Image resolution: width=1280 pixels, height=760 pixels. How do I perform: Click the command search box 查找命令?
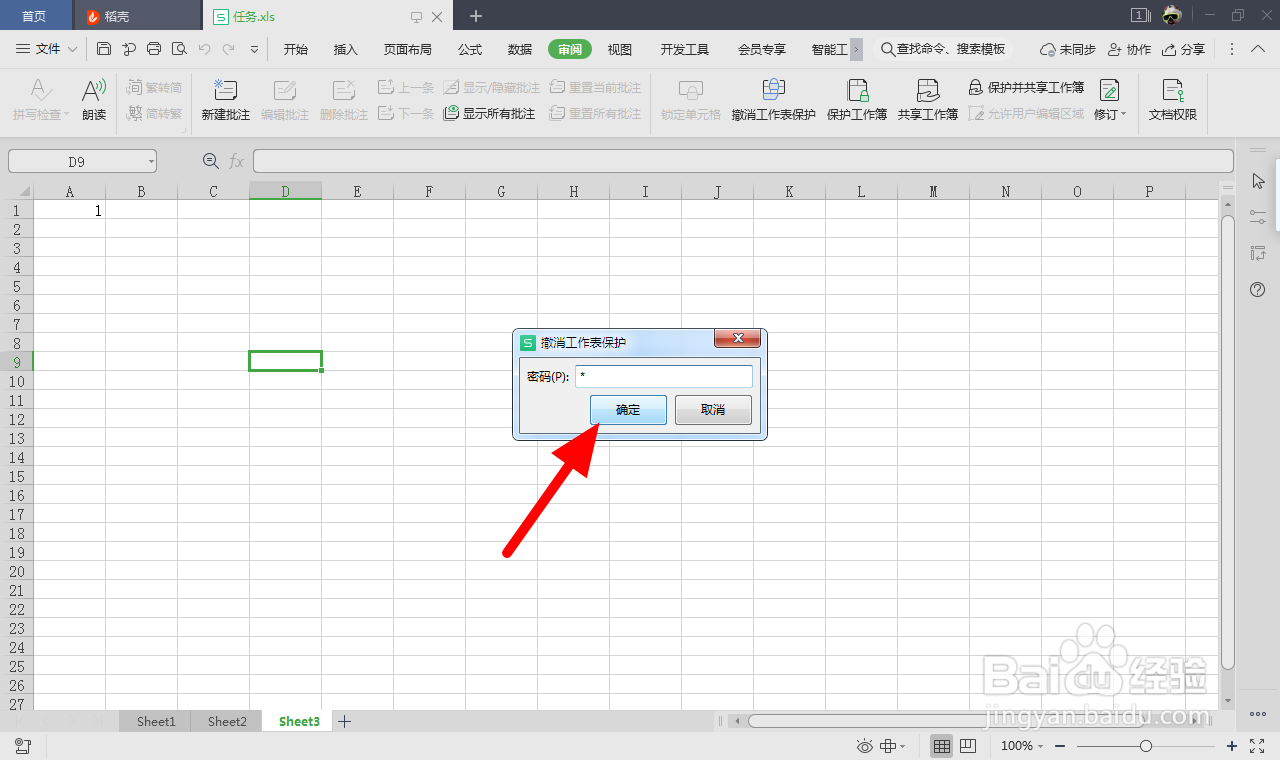pos(943,49)
